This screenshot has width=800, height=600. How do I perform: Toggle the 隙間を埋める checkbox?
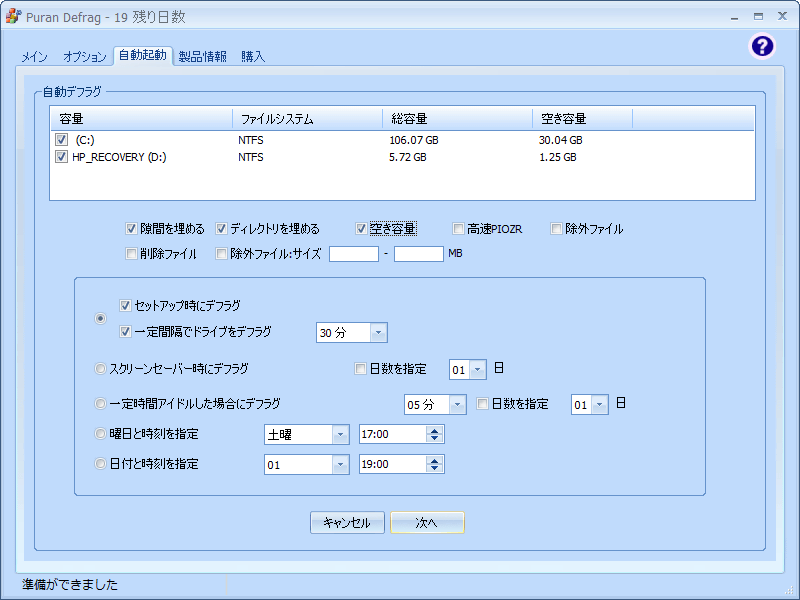point(131,229)
